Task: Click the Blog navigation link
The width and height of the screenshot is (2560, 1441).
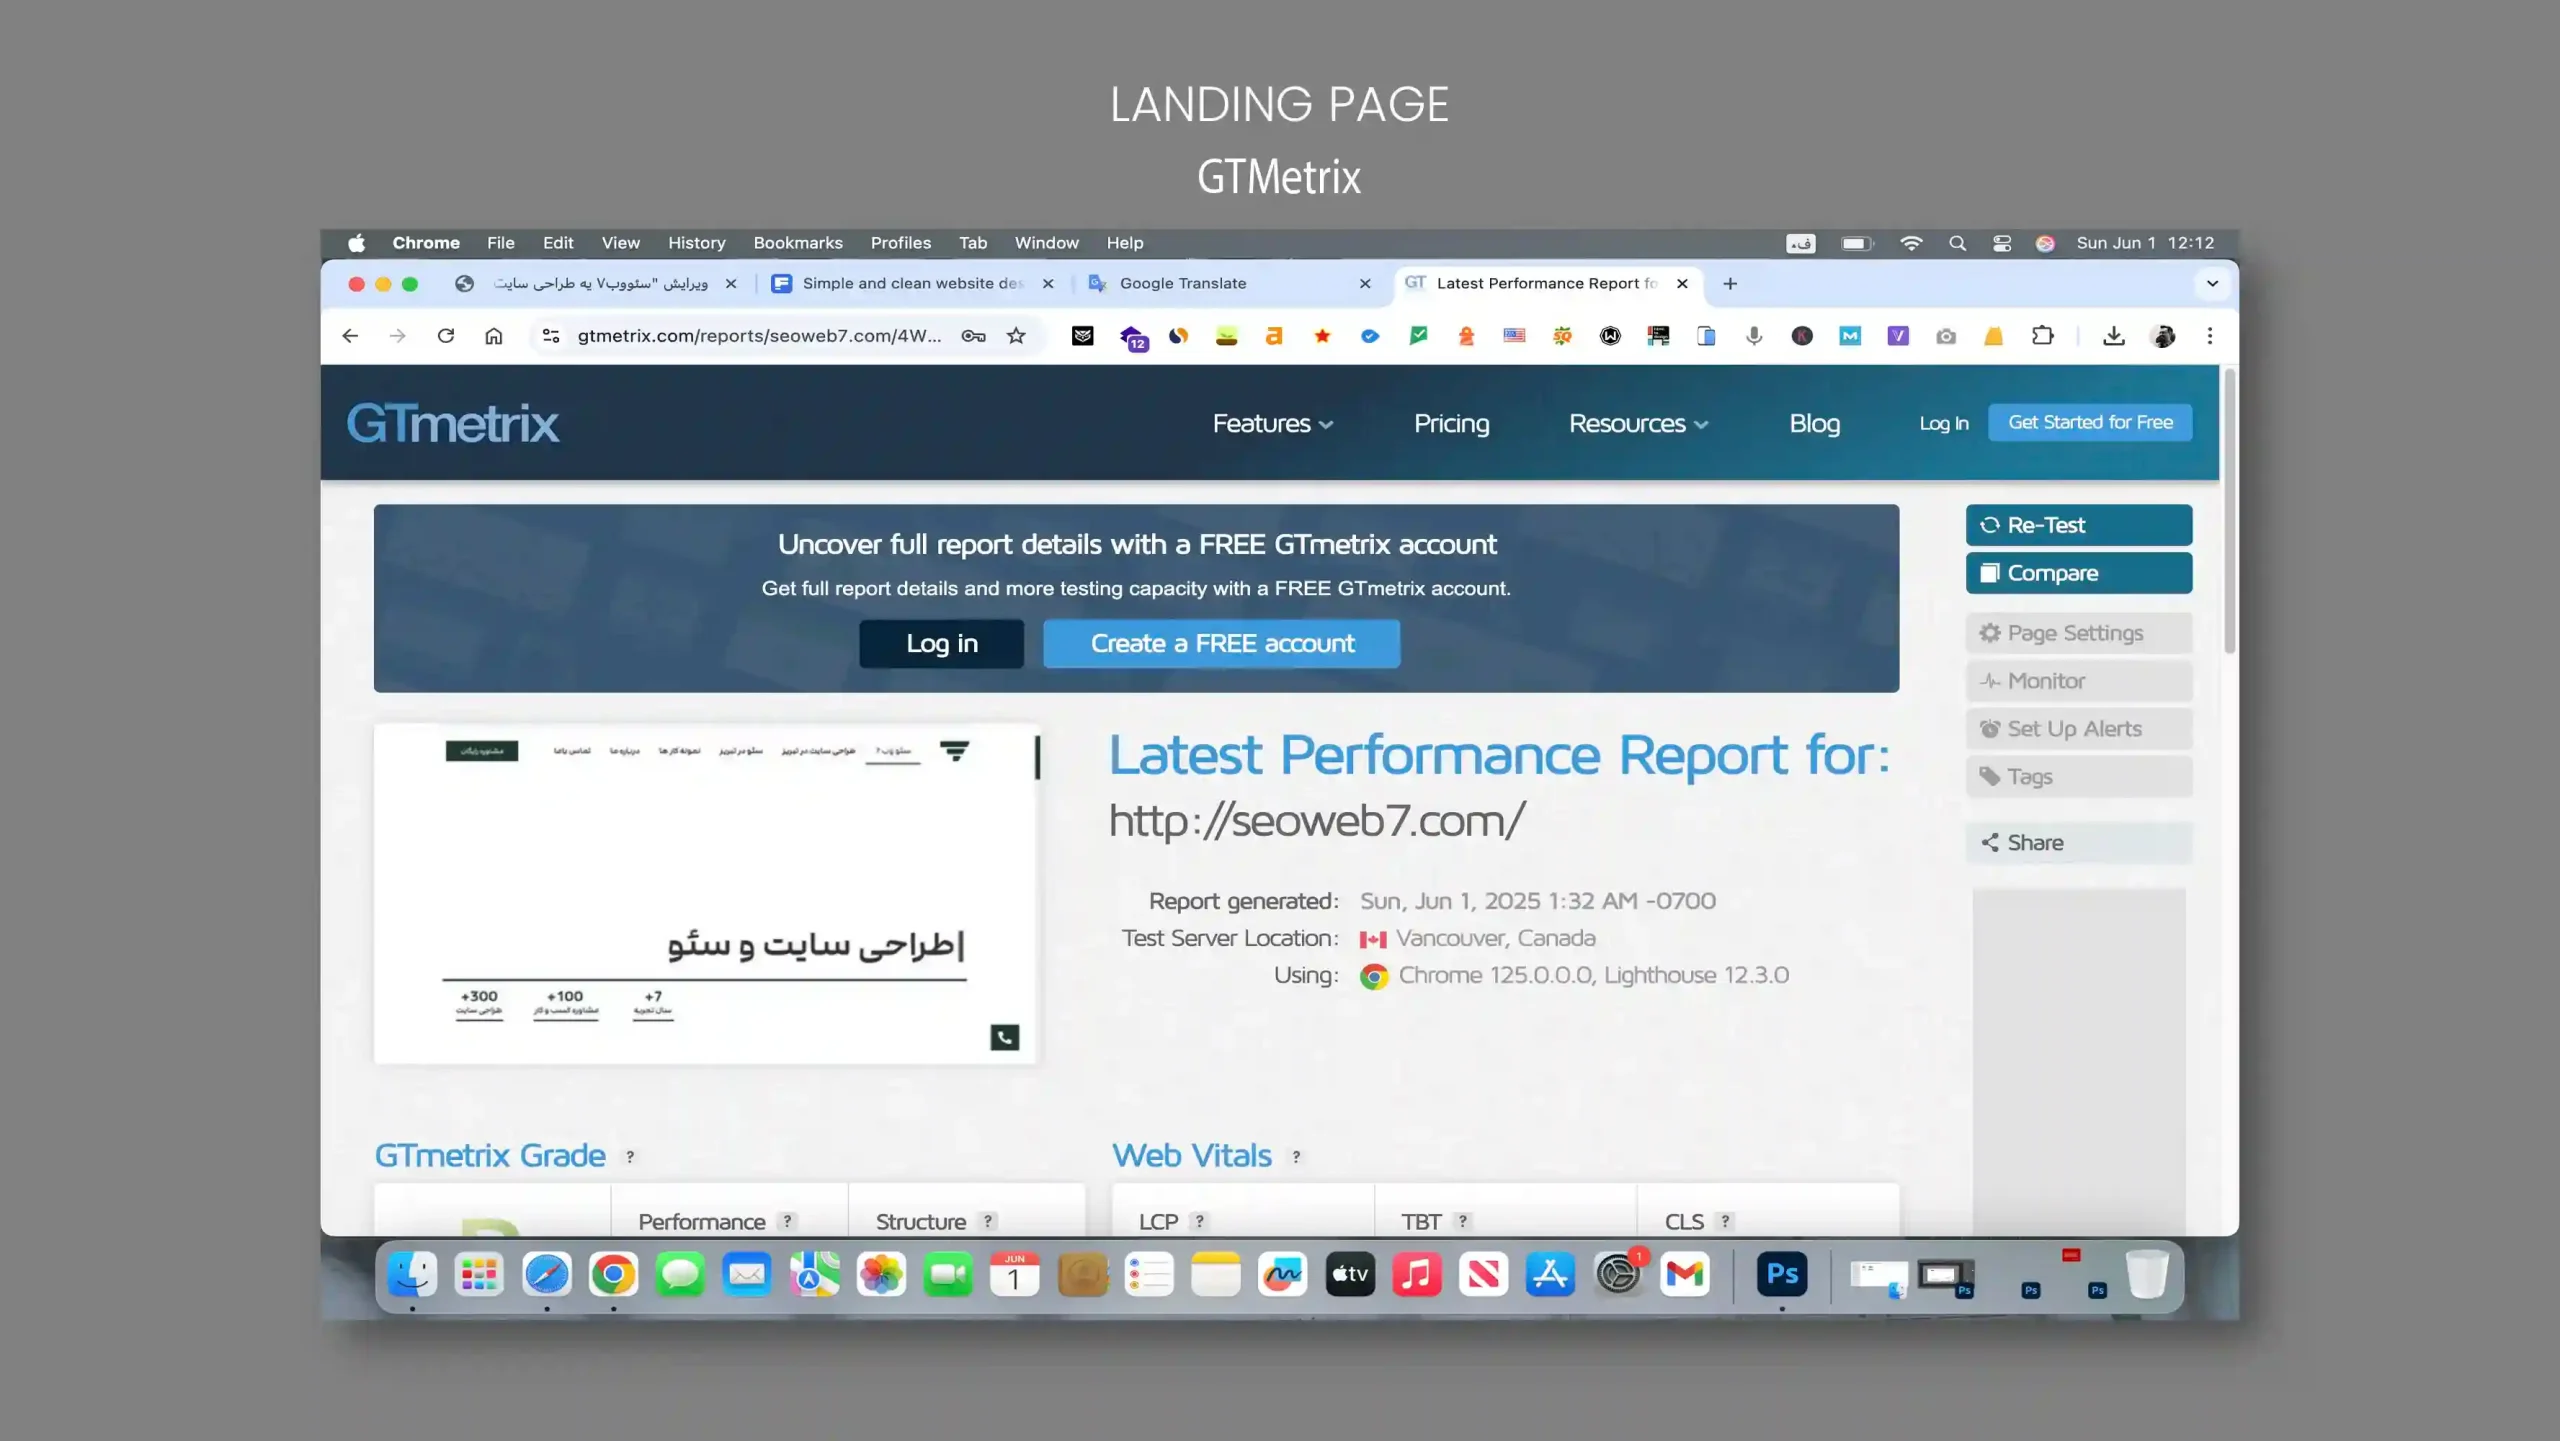Action: (1814, 424)
